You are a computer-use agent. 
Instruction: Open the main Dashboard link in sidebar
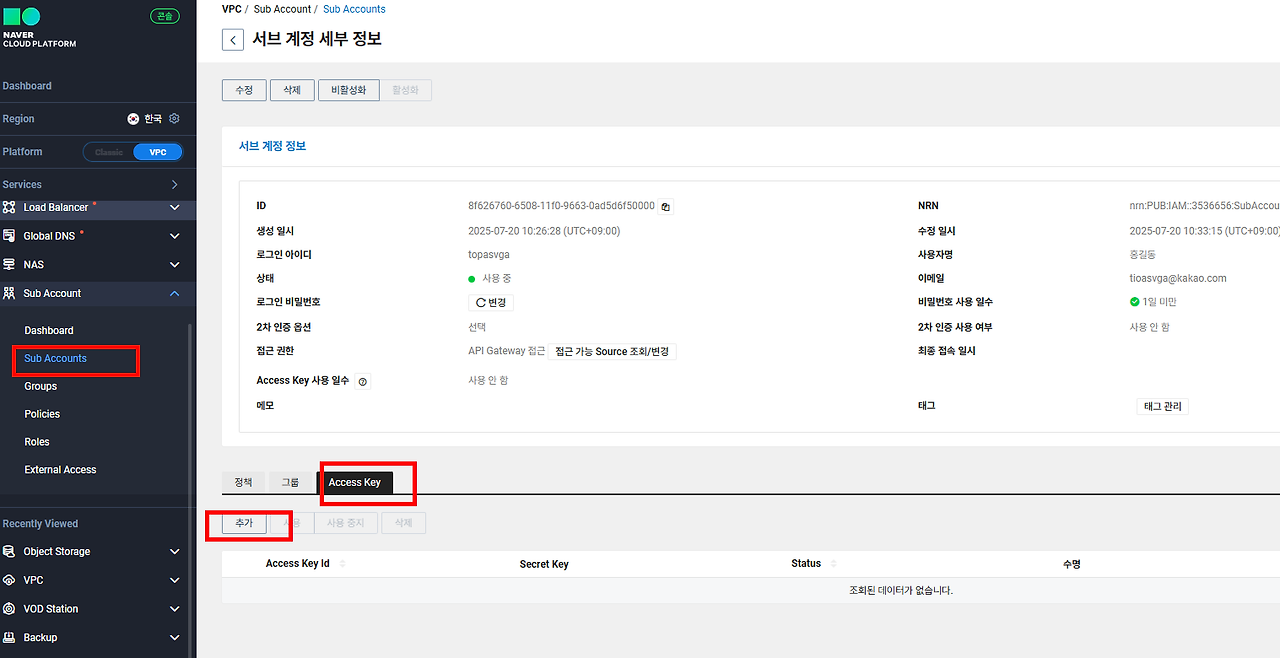pos(27,86)
